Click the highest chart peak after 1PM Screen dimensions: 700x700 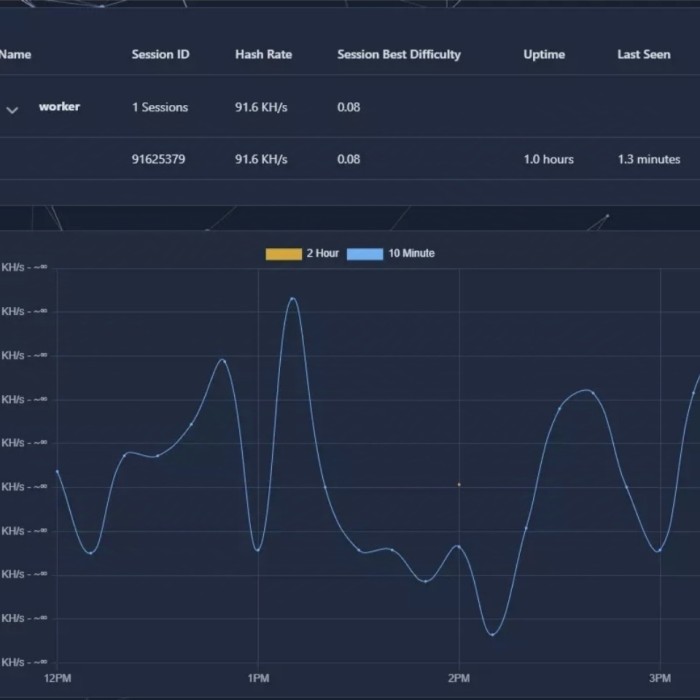click(292, 298)
